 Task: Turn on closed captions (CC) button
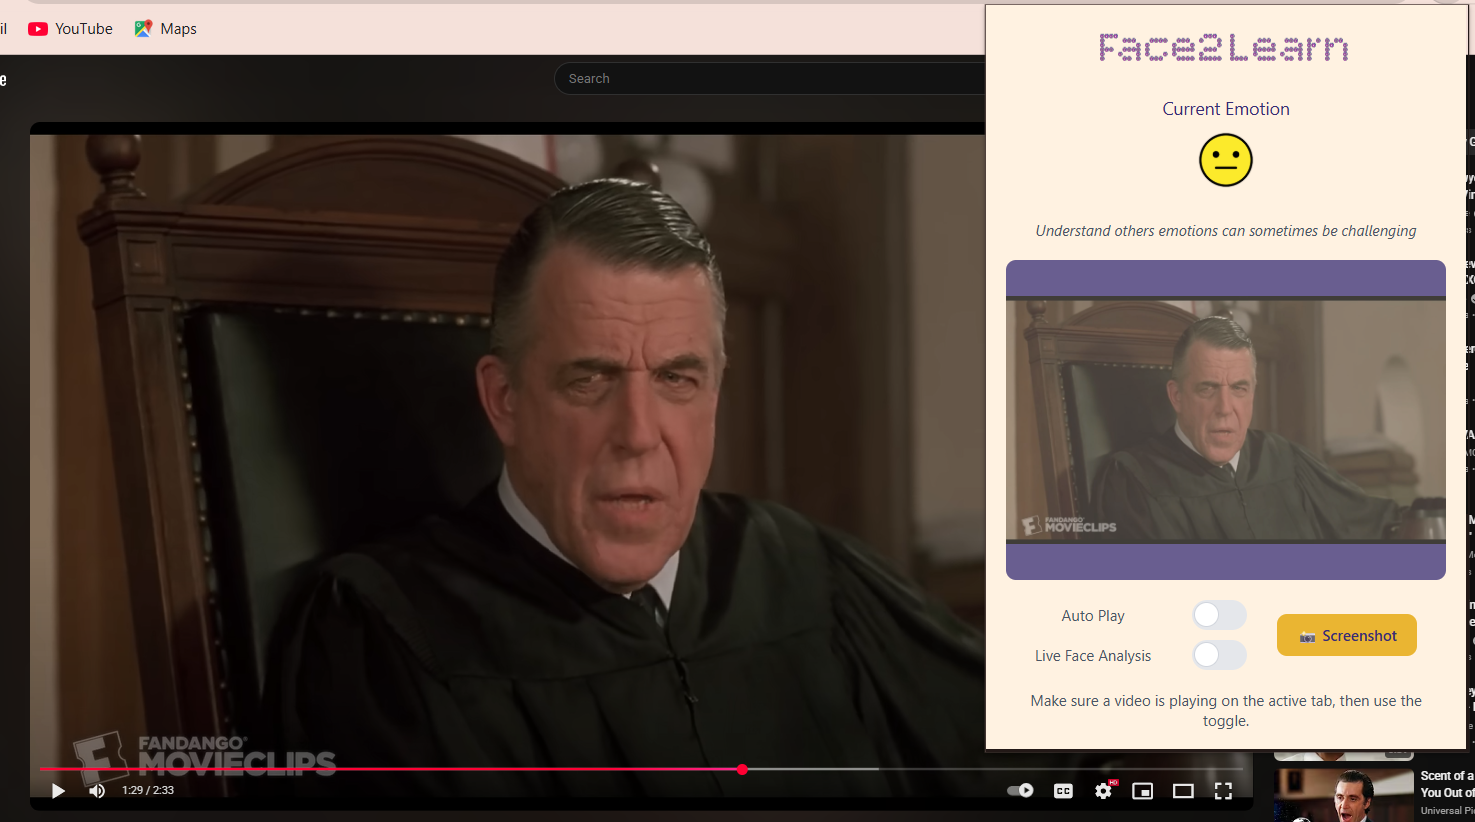click(x=1063, y=791)
